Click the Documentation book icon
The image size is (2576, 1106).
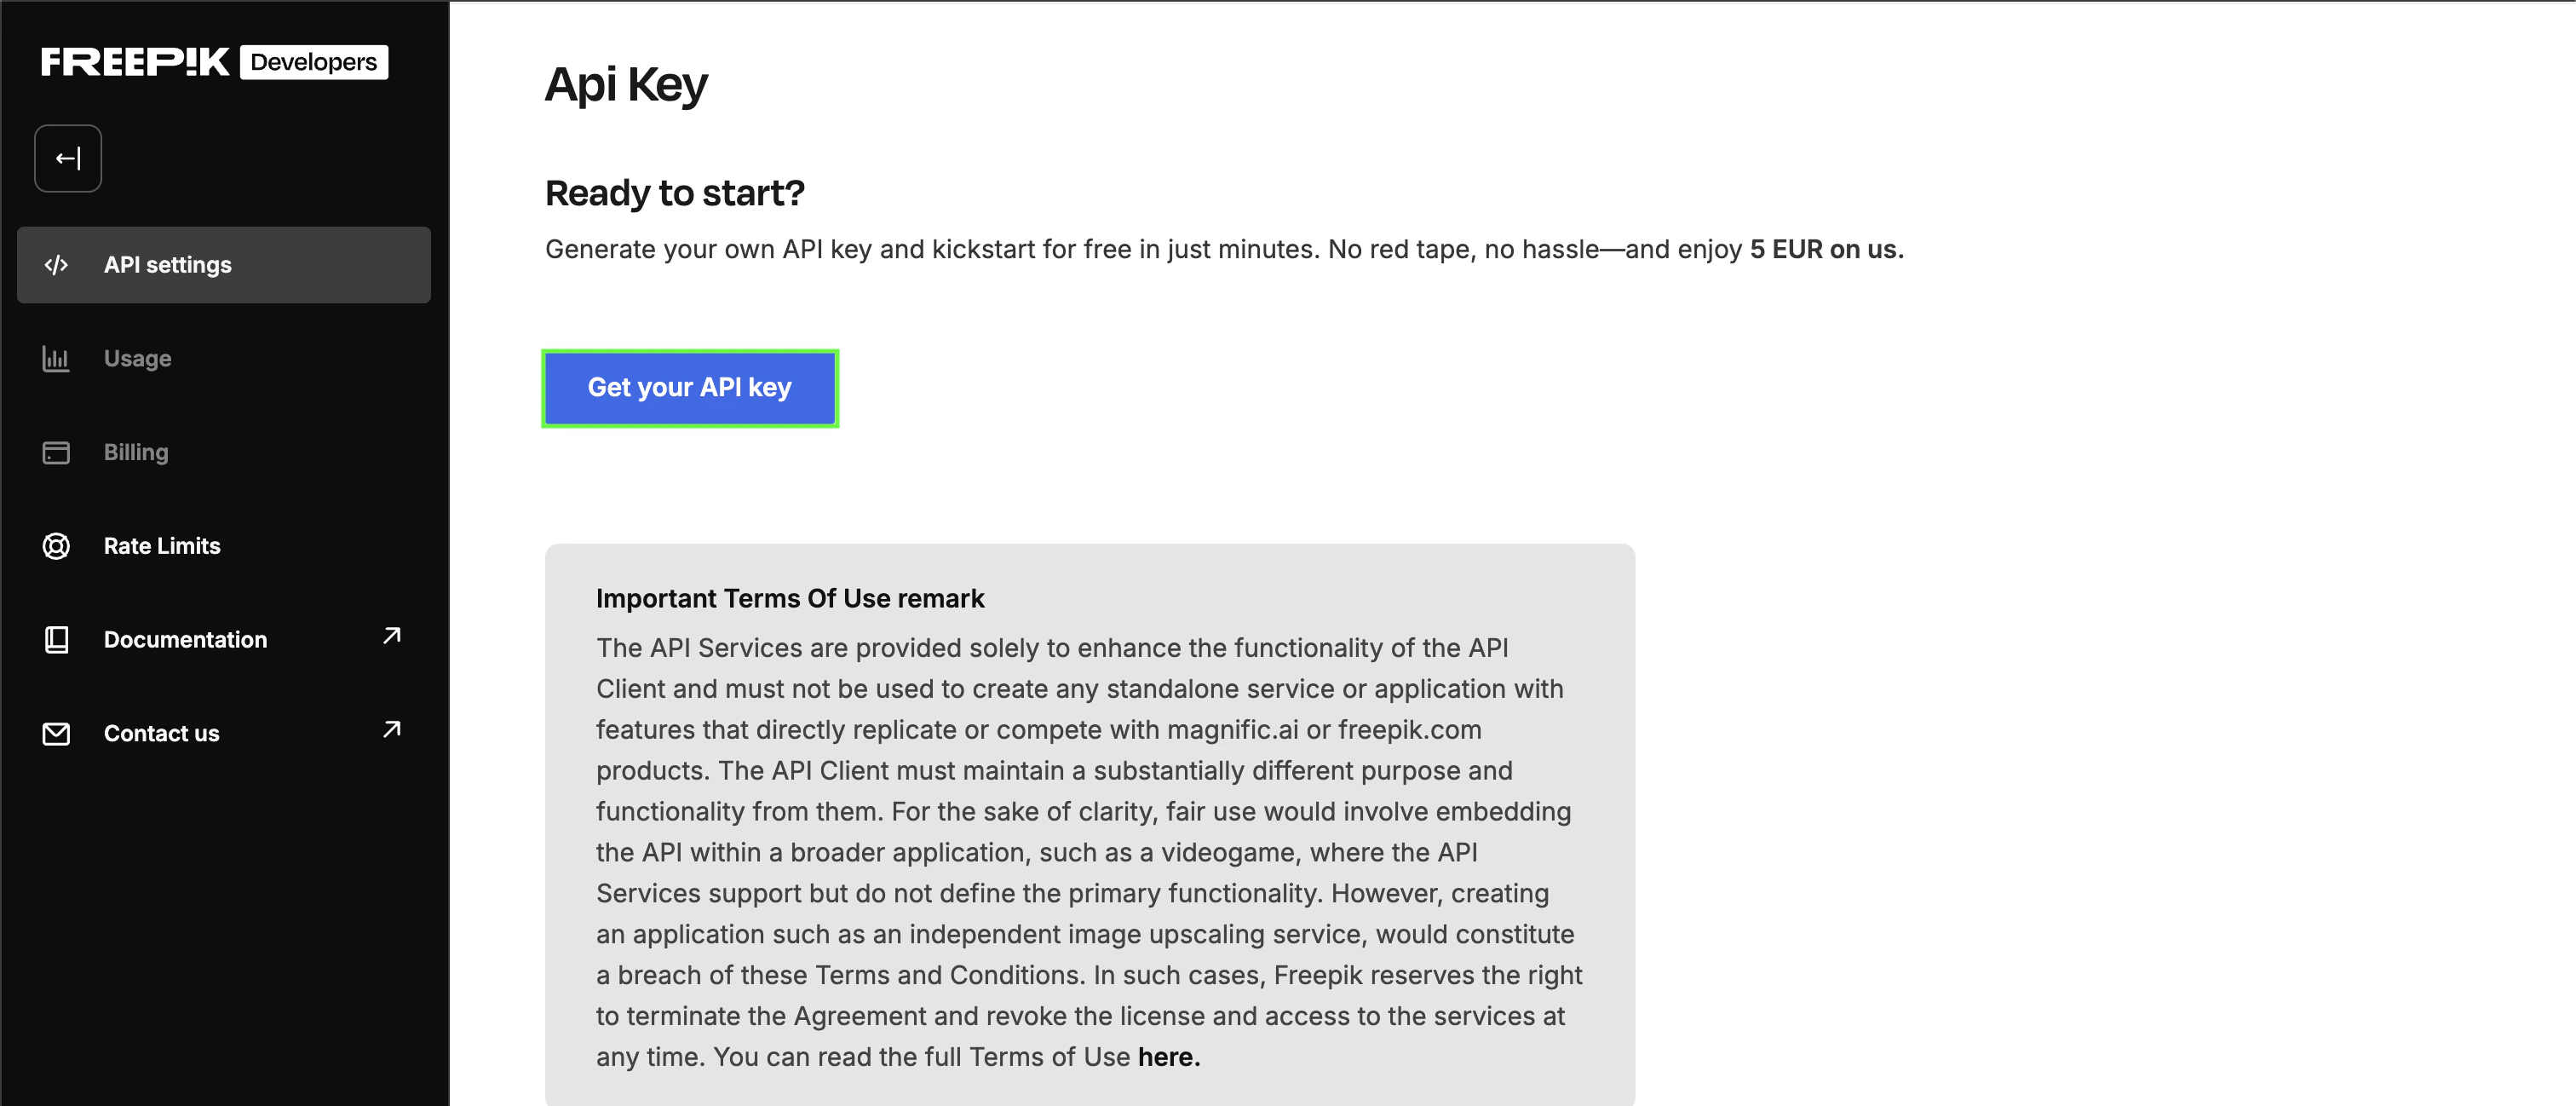click(56, 640)
